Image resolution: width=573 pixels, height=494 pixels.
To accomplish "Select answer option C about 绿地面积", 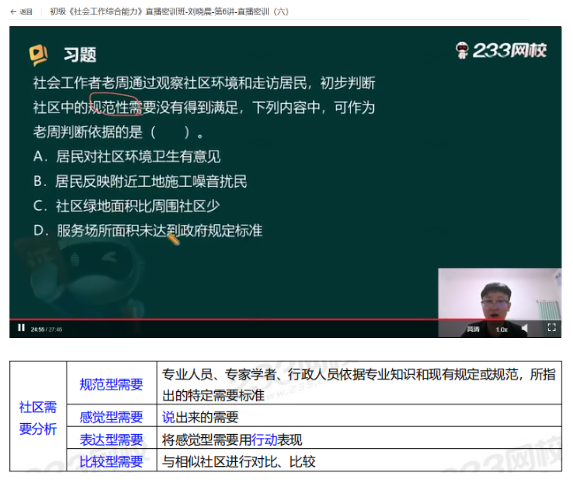I will tap(126, 206).
